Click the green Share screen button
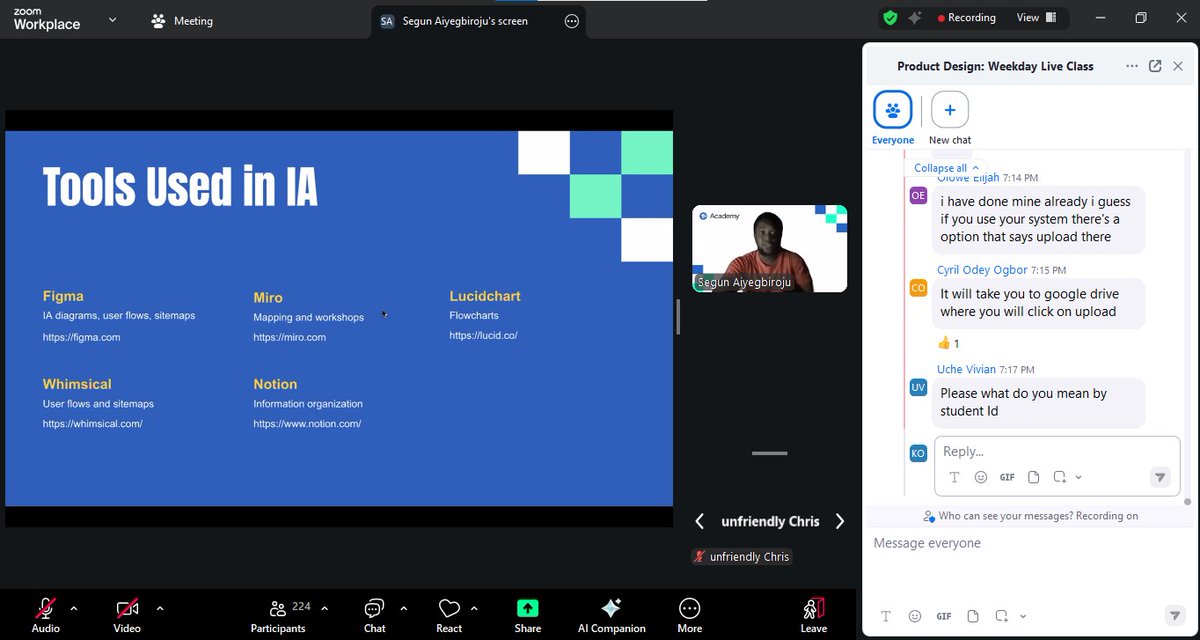 click(528, 614)
